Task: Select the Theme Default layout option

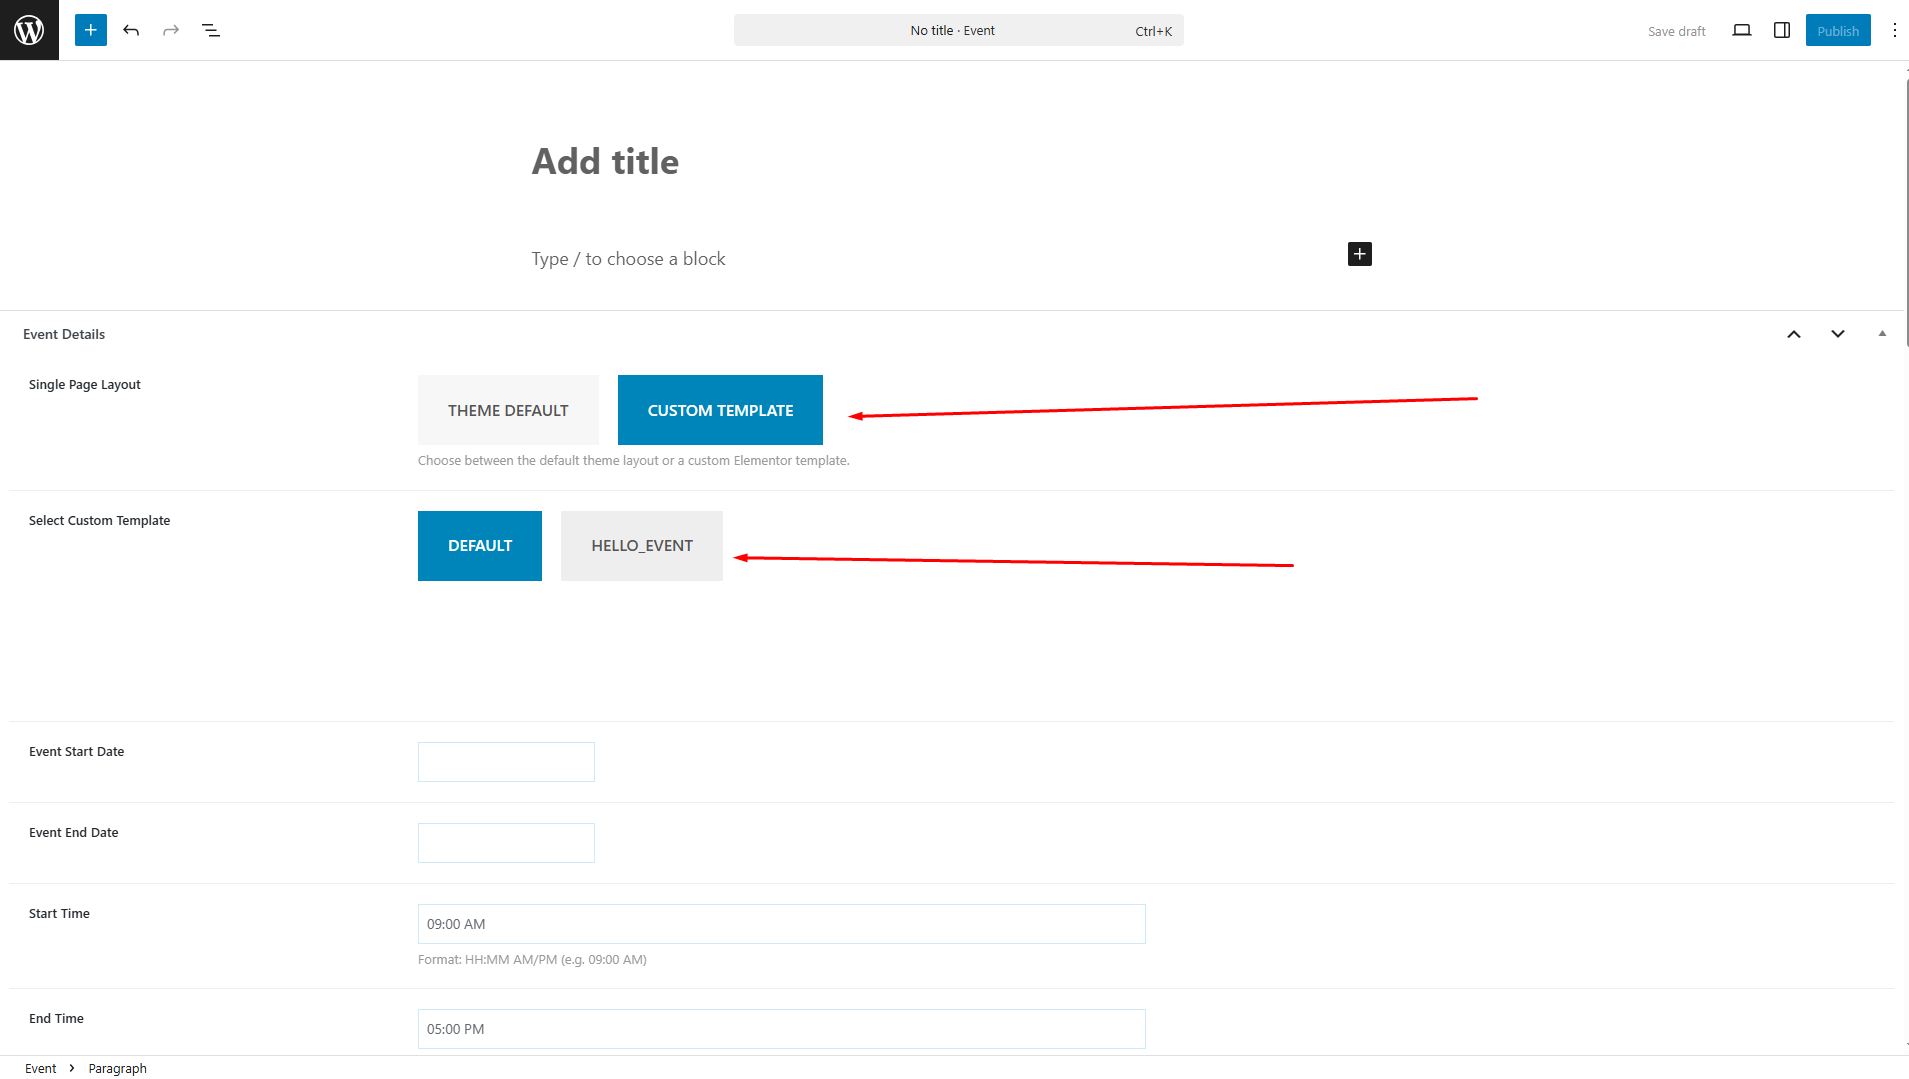Action: [x=508, y=410]
